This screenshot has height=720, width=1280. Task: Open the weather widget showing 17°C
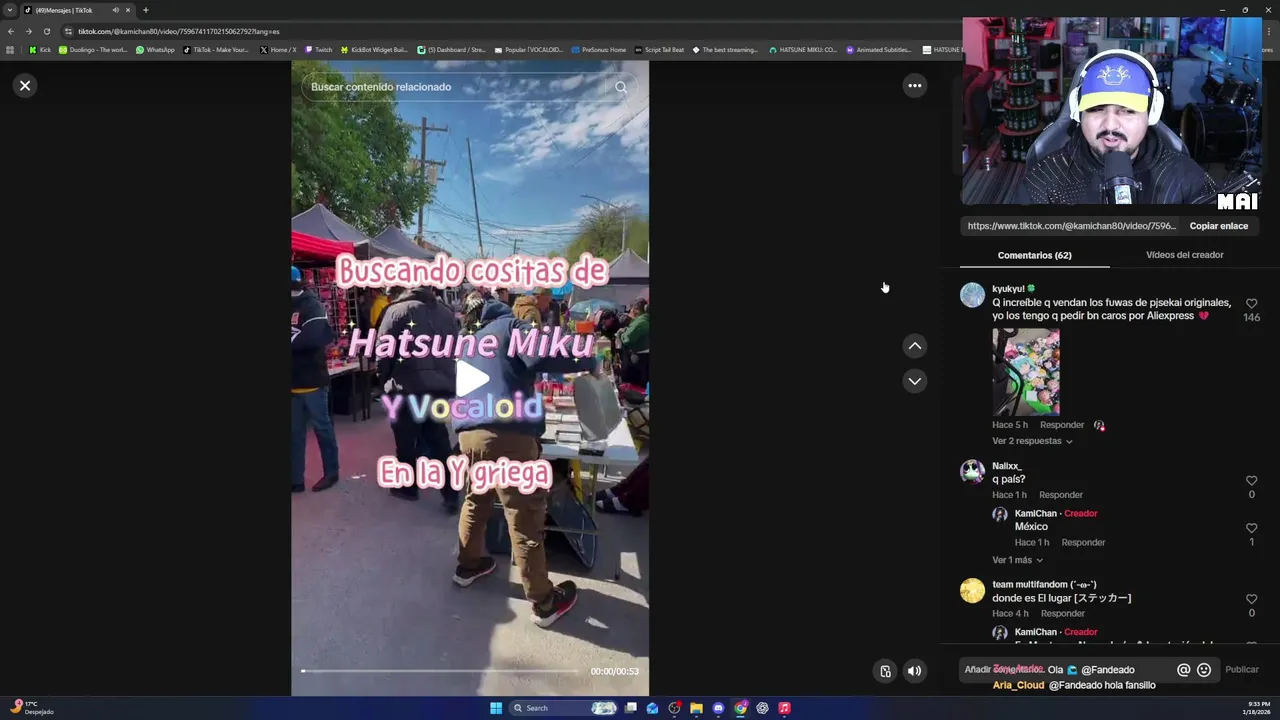point(32,708)
